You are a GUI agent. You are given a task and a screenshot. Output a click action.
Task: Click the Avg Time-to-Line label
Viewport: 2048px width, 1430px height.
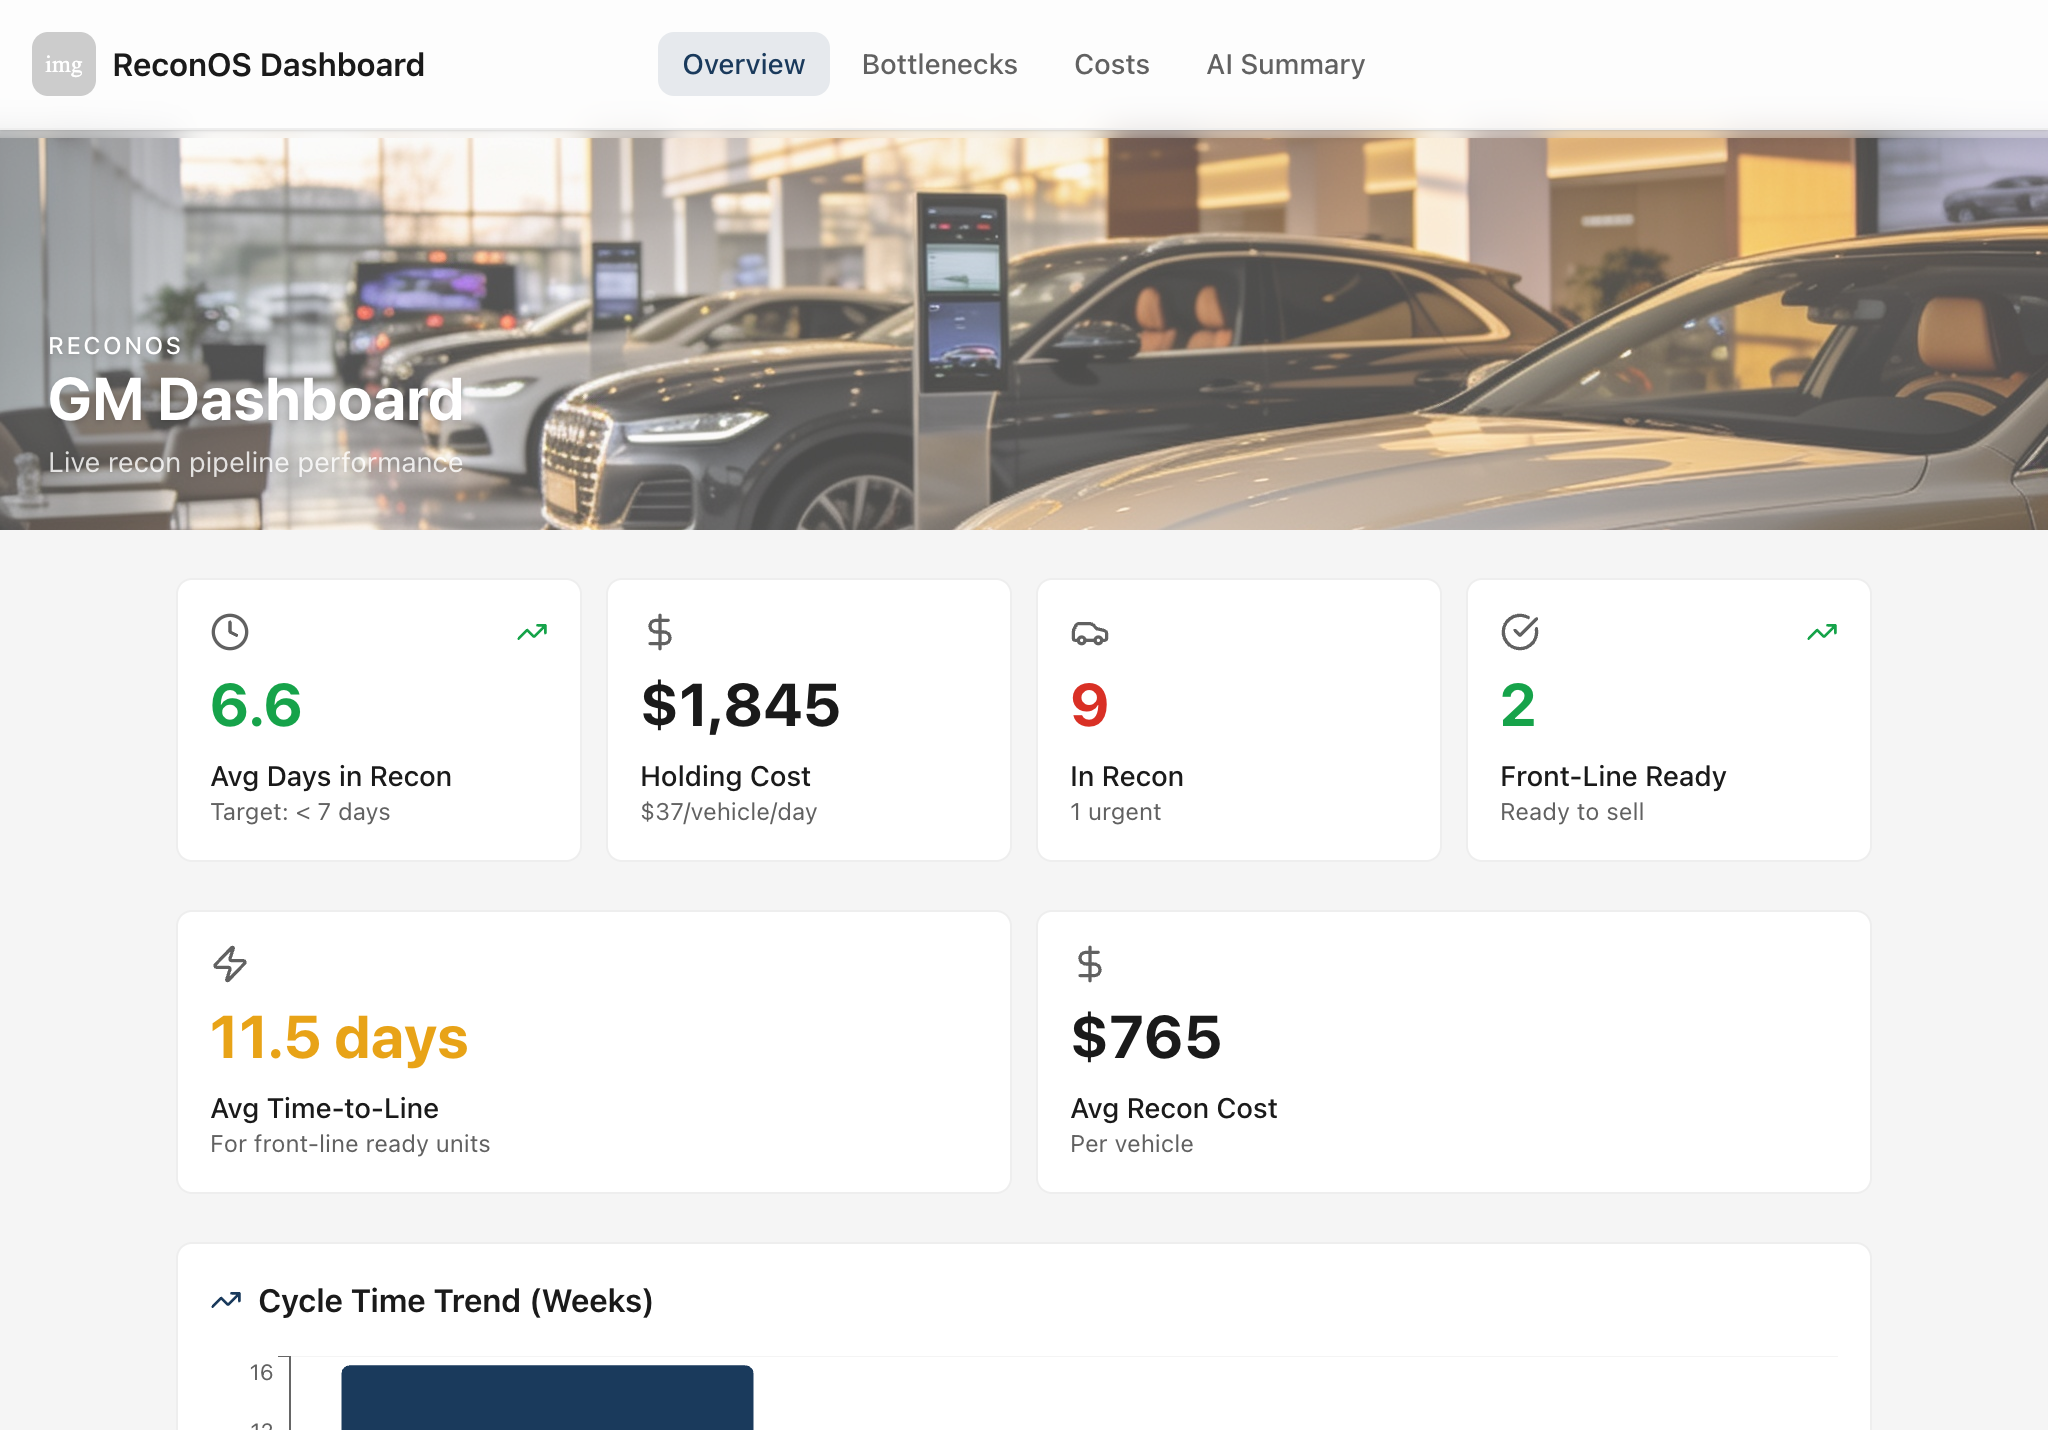(324, 1108)
